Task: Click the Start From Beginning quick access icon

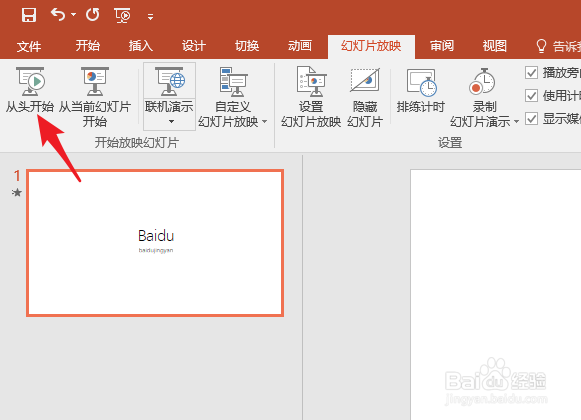Action: 122,16
